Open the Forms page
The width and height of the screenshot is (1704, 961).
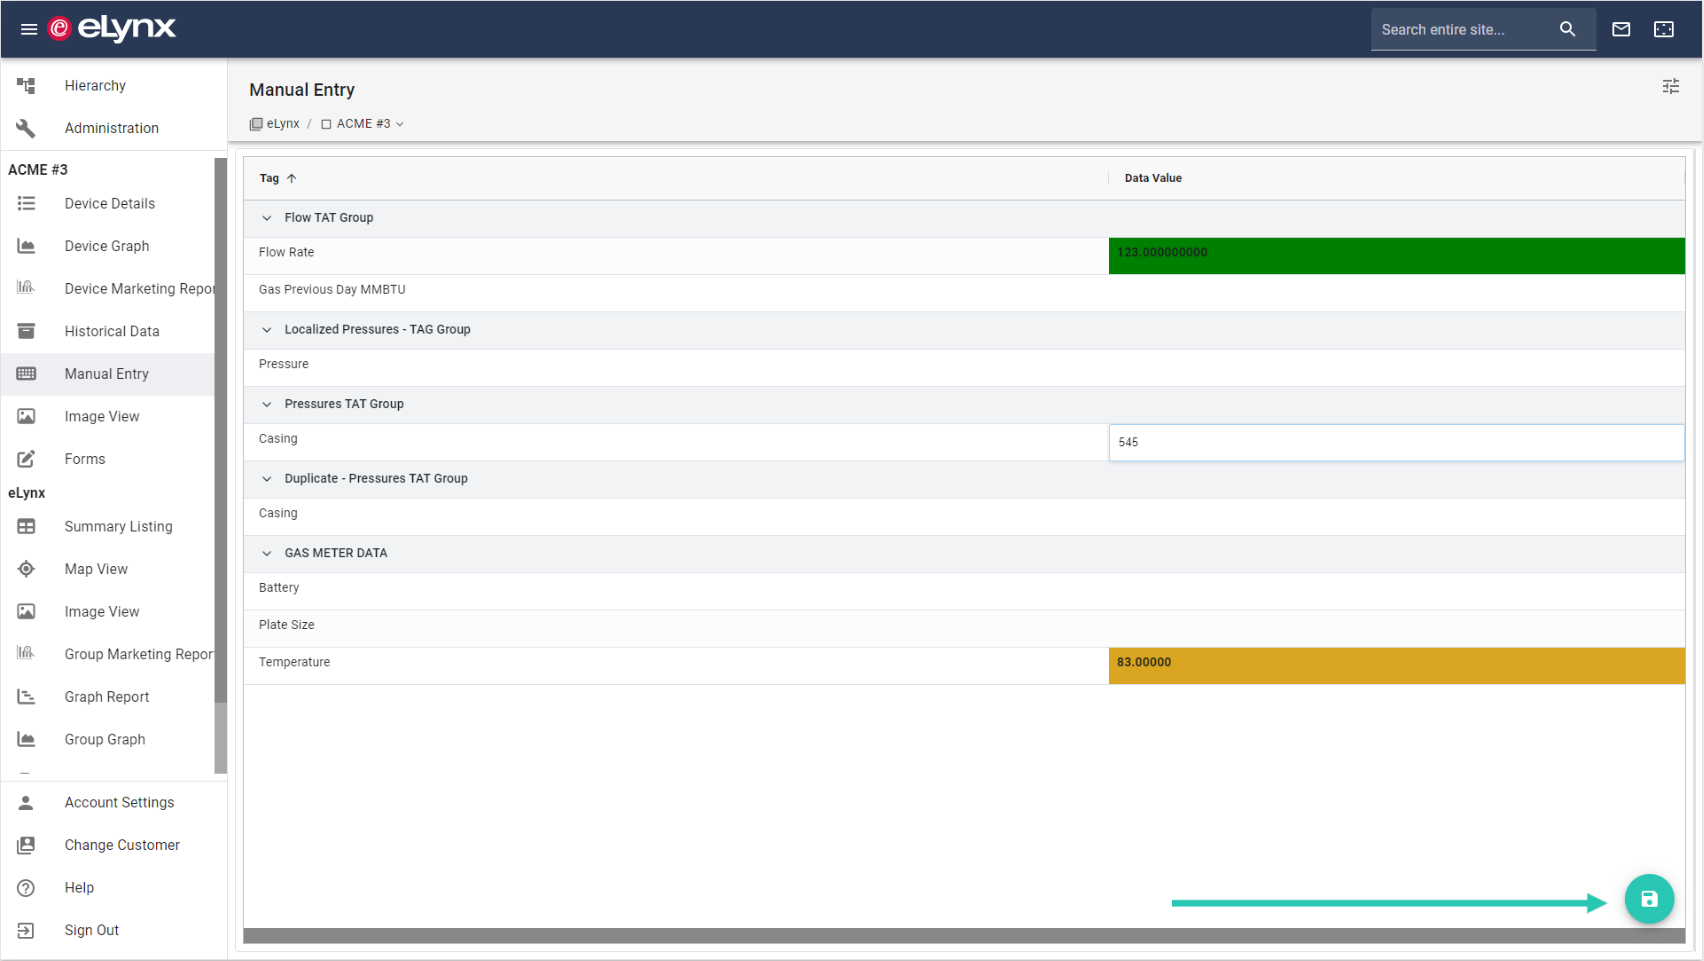click(85, 459)
